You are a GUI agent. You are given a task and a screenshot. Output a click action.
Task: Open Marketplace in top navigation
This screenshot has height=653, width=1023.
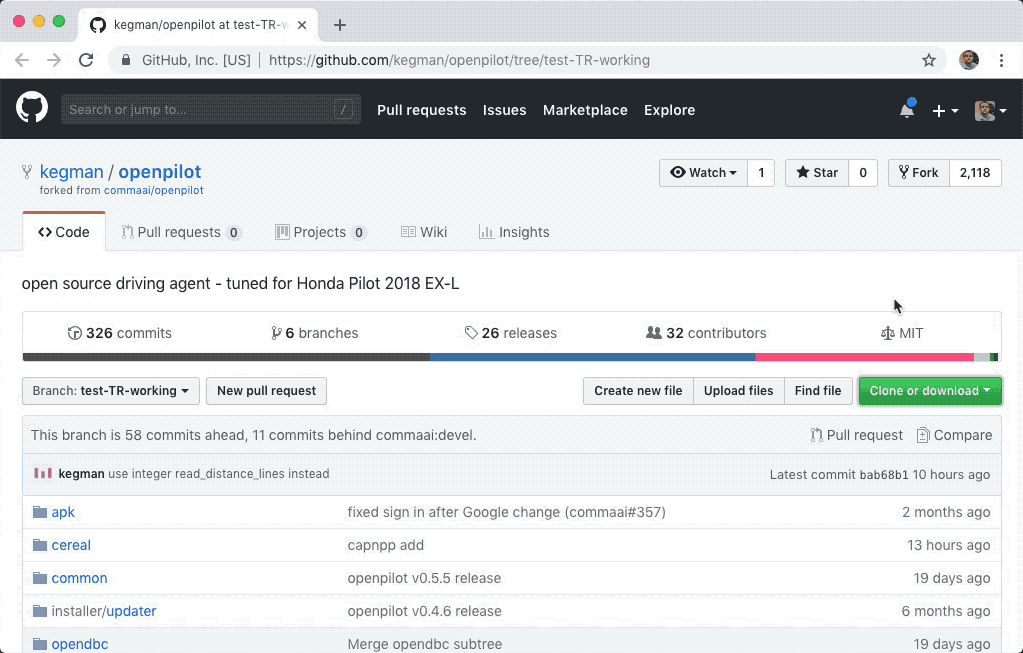pos(585,110)
